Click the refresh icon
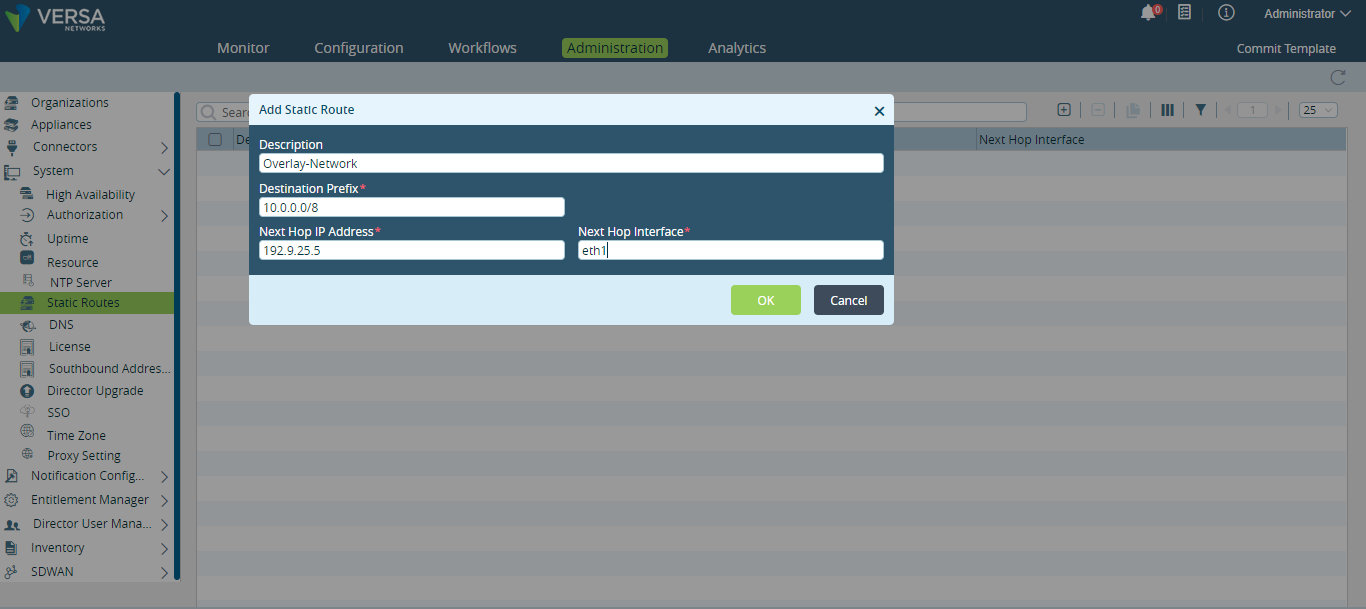Viewport: 1366px width, 609px height. click(x=1337, y=78)
